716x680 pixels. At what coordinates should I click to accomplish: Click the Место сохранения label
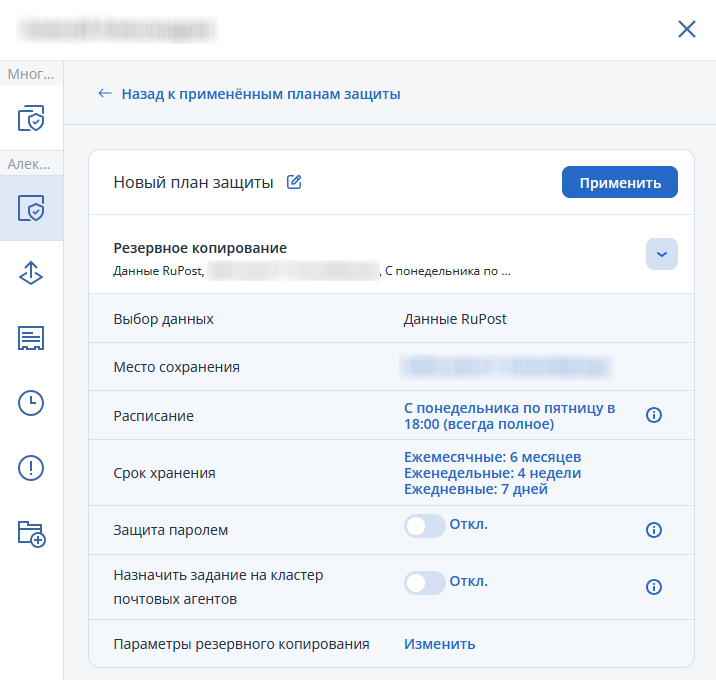click(177, 367)
